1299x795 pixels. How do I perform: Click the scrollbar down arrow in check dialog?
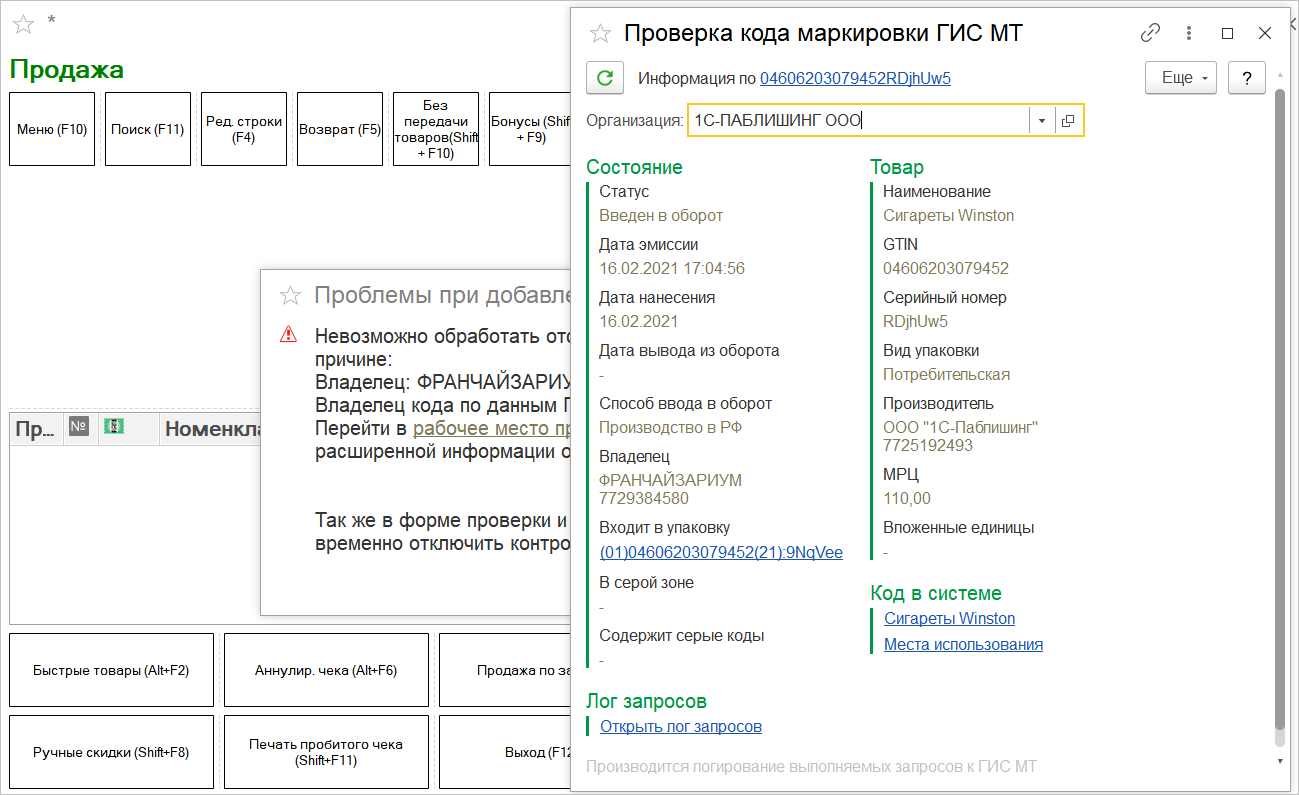(1280, 761)
